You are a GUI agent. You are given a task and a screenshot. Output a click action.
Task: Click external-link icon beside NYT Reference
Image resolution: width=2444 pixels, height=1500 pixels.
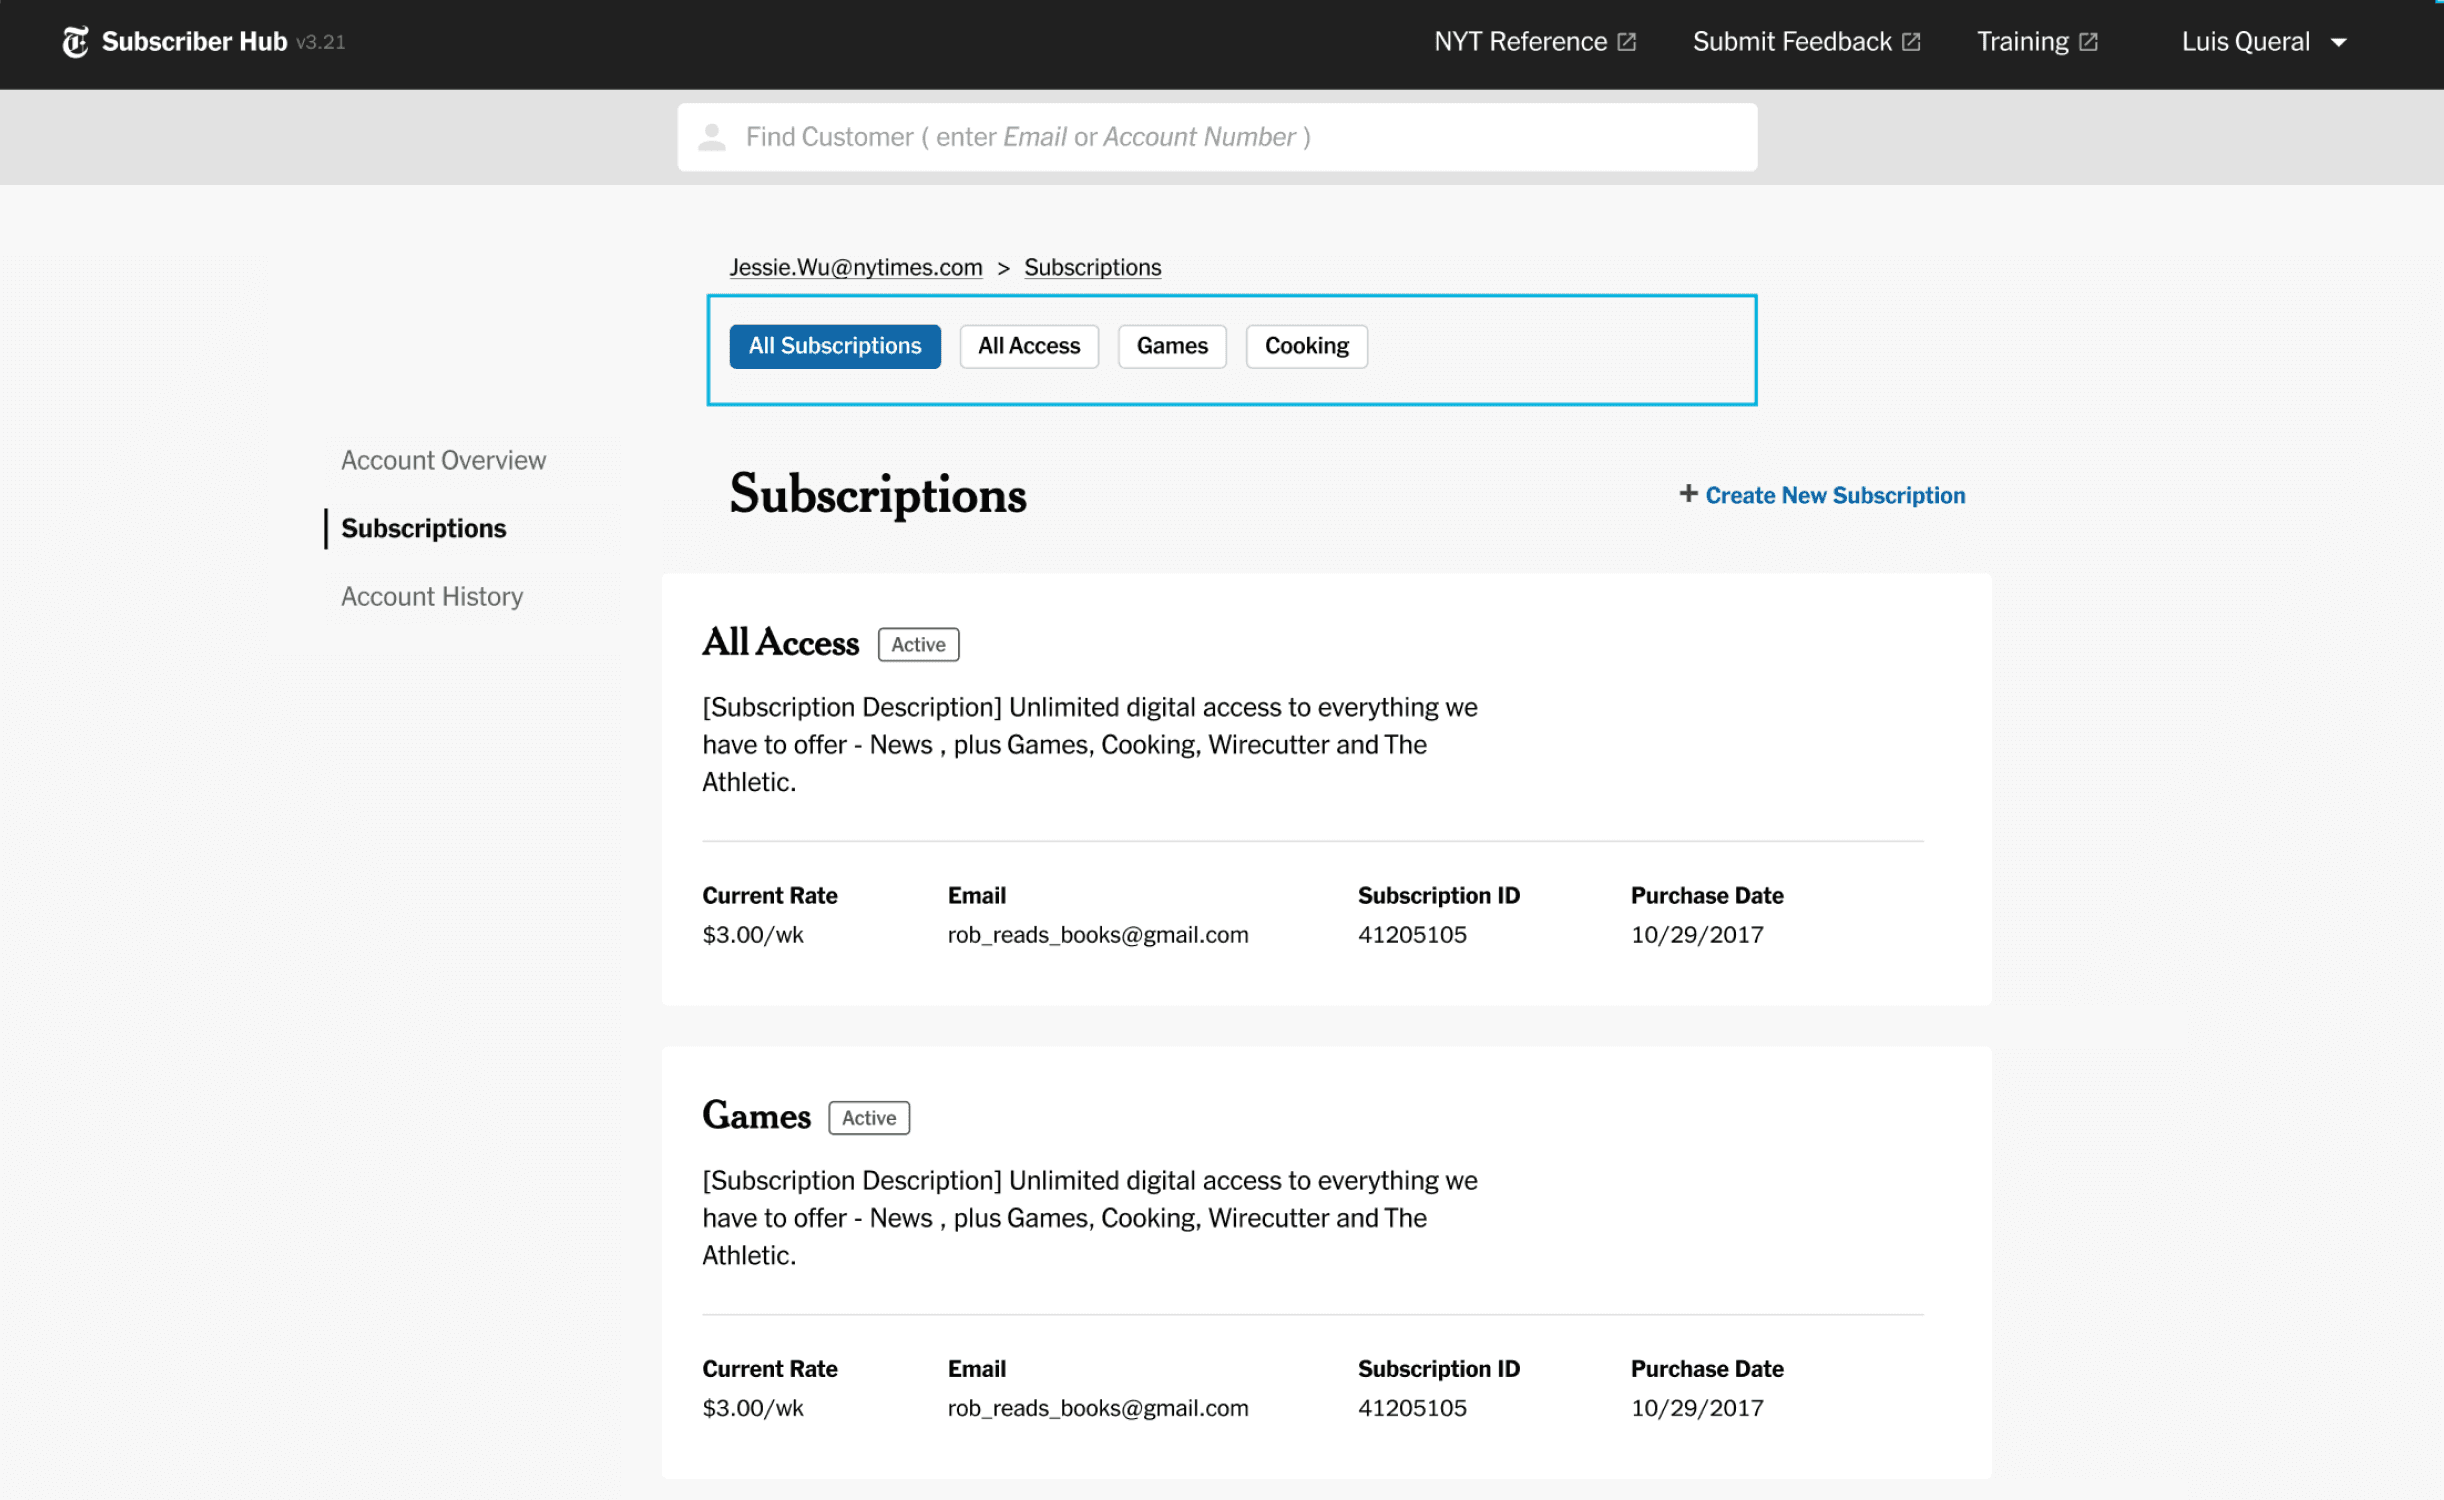tap(1627, 42)
